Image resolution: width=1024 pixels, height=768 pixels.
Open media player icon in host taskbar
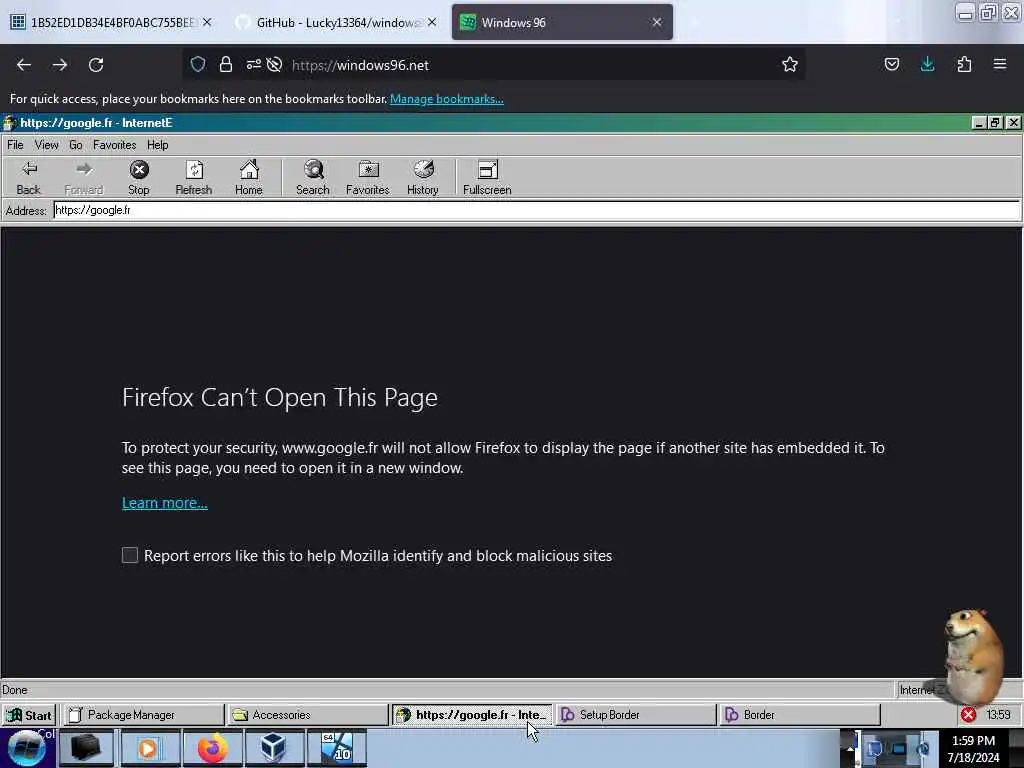149,748
